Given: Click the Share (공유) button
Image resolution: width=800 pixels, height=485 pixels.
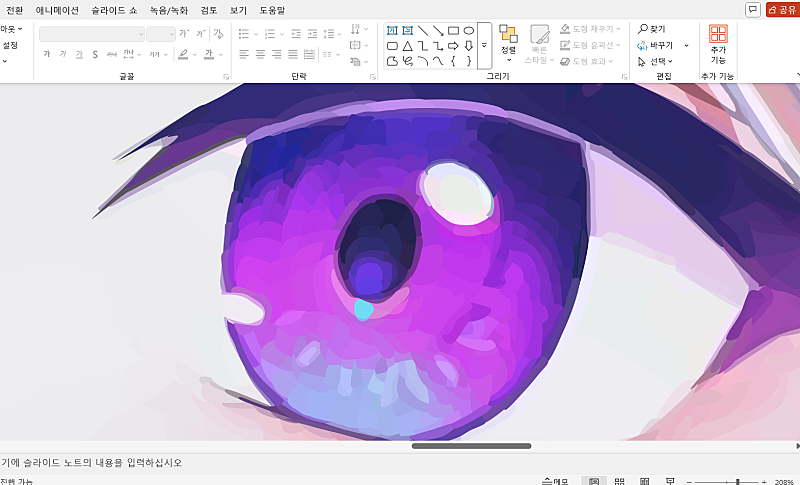Looking at the screenshot, I should pos(782,9).
